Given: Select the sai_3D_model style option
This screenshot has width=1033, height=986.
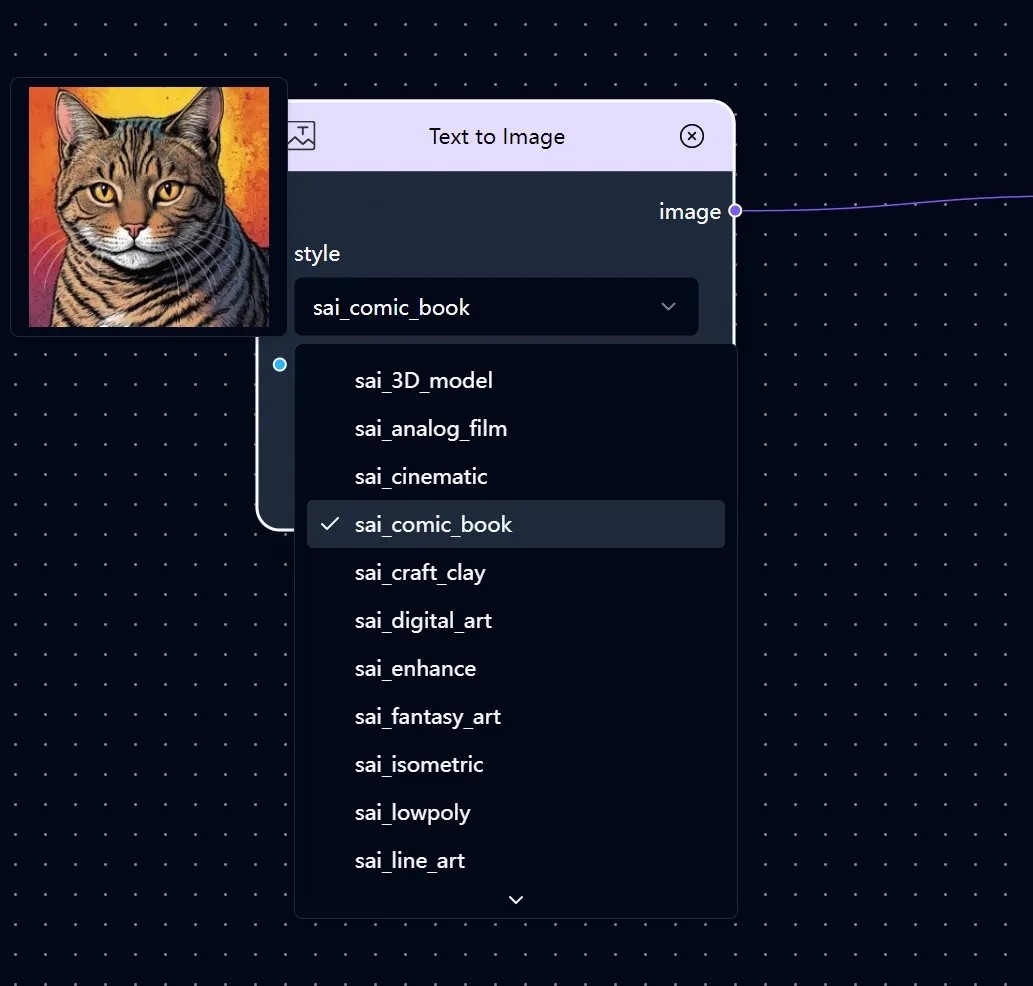Looking at the screenshot, I should tap(515, 381).
